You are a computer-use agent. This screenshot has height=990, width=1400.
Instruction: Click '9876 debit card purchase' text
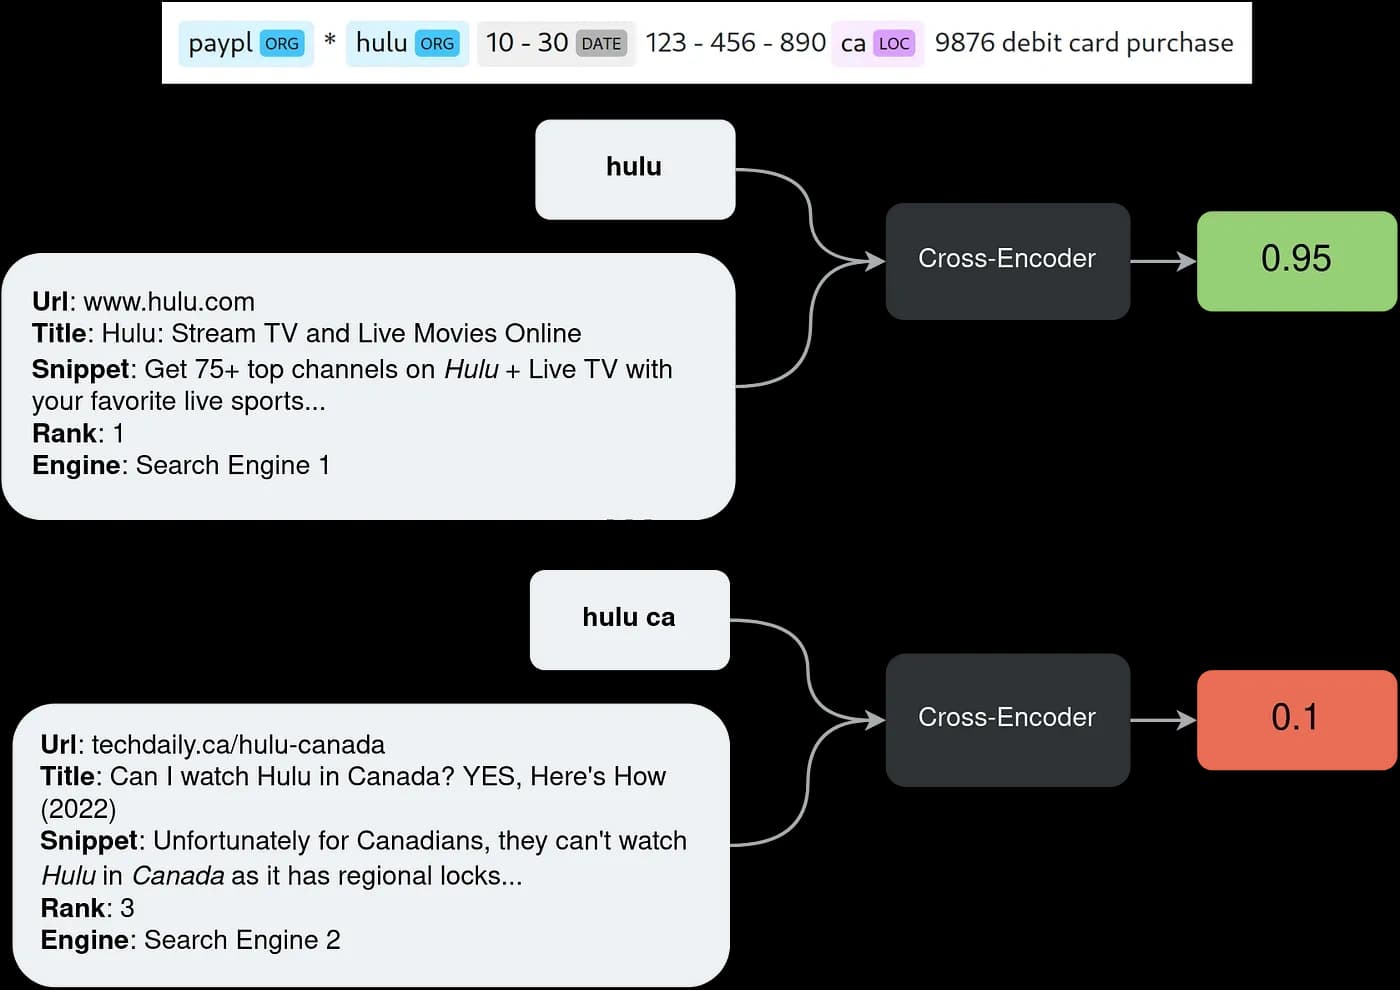[x=1084, y=43]
